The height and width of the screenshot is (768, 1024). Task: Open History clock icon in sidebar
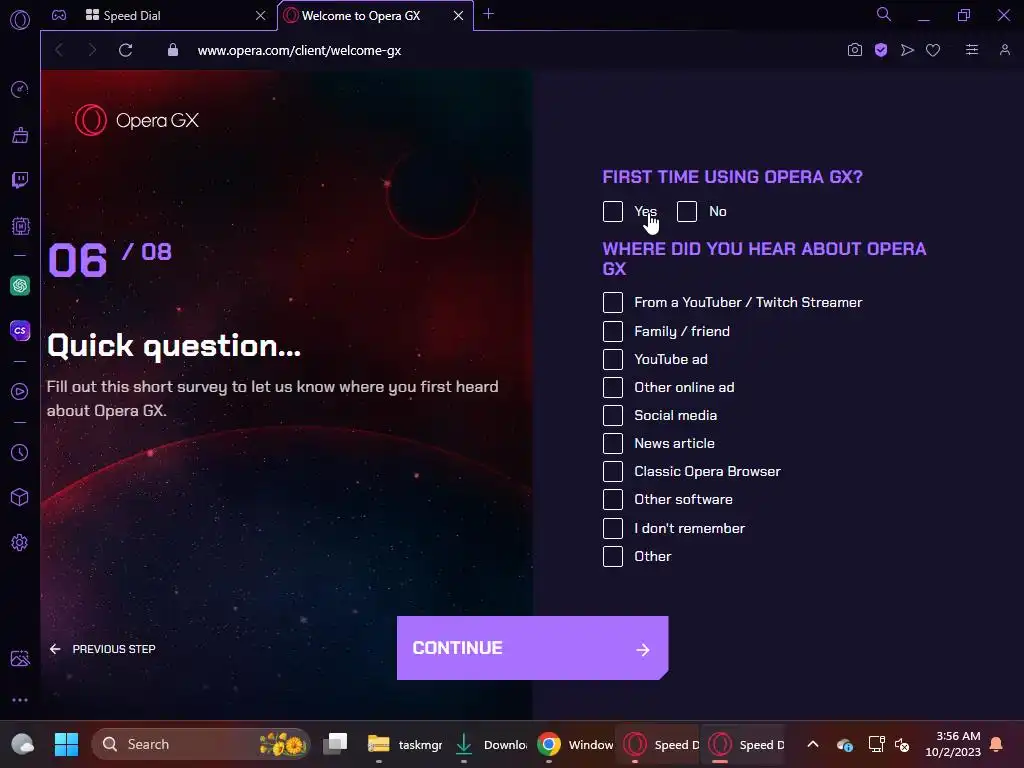click(x=20, y=453)
